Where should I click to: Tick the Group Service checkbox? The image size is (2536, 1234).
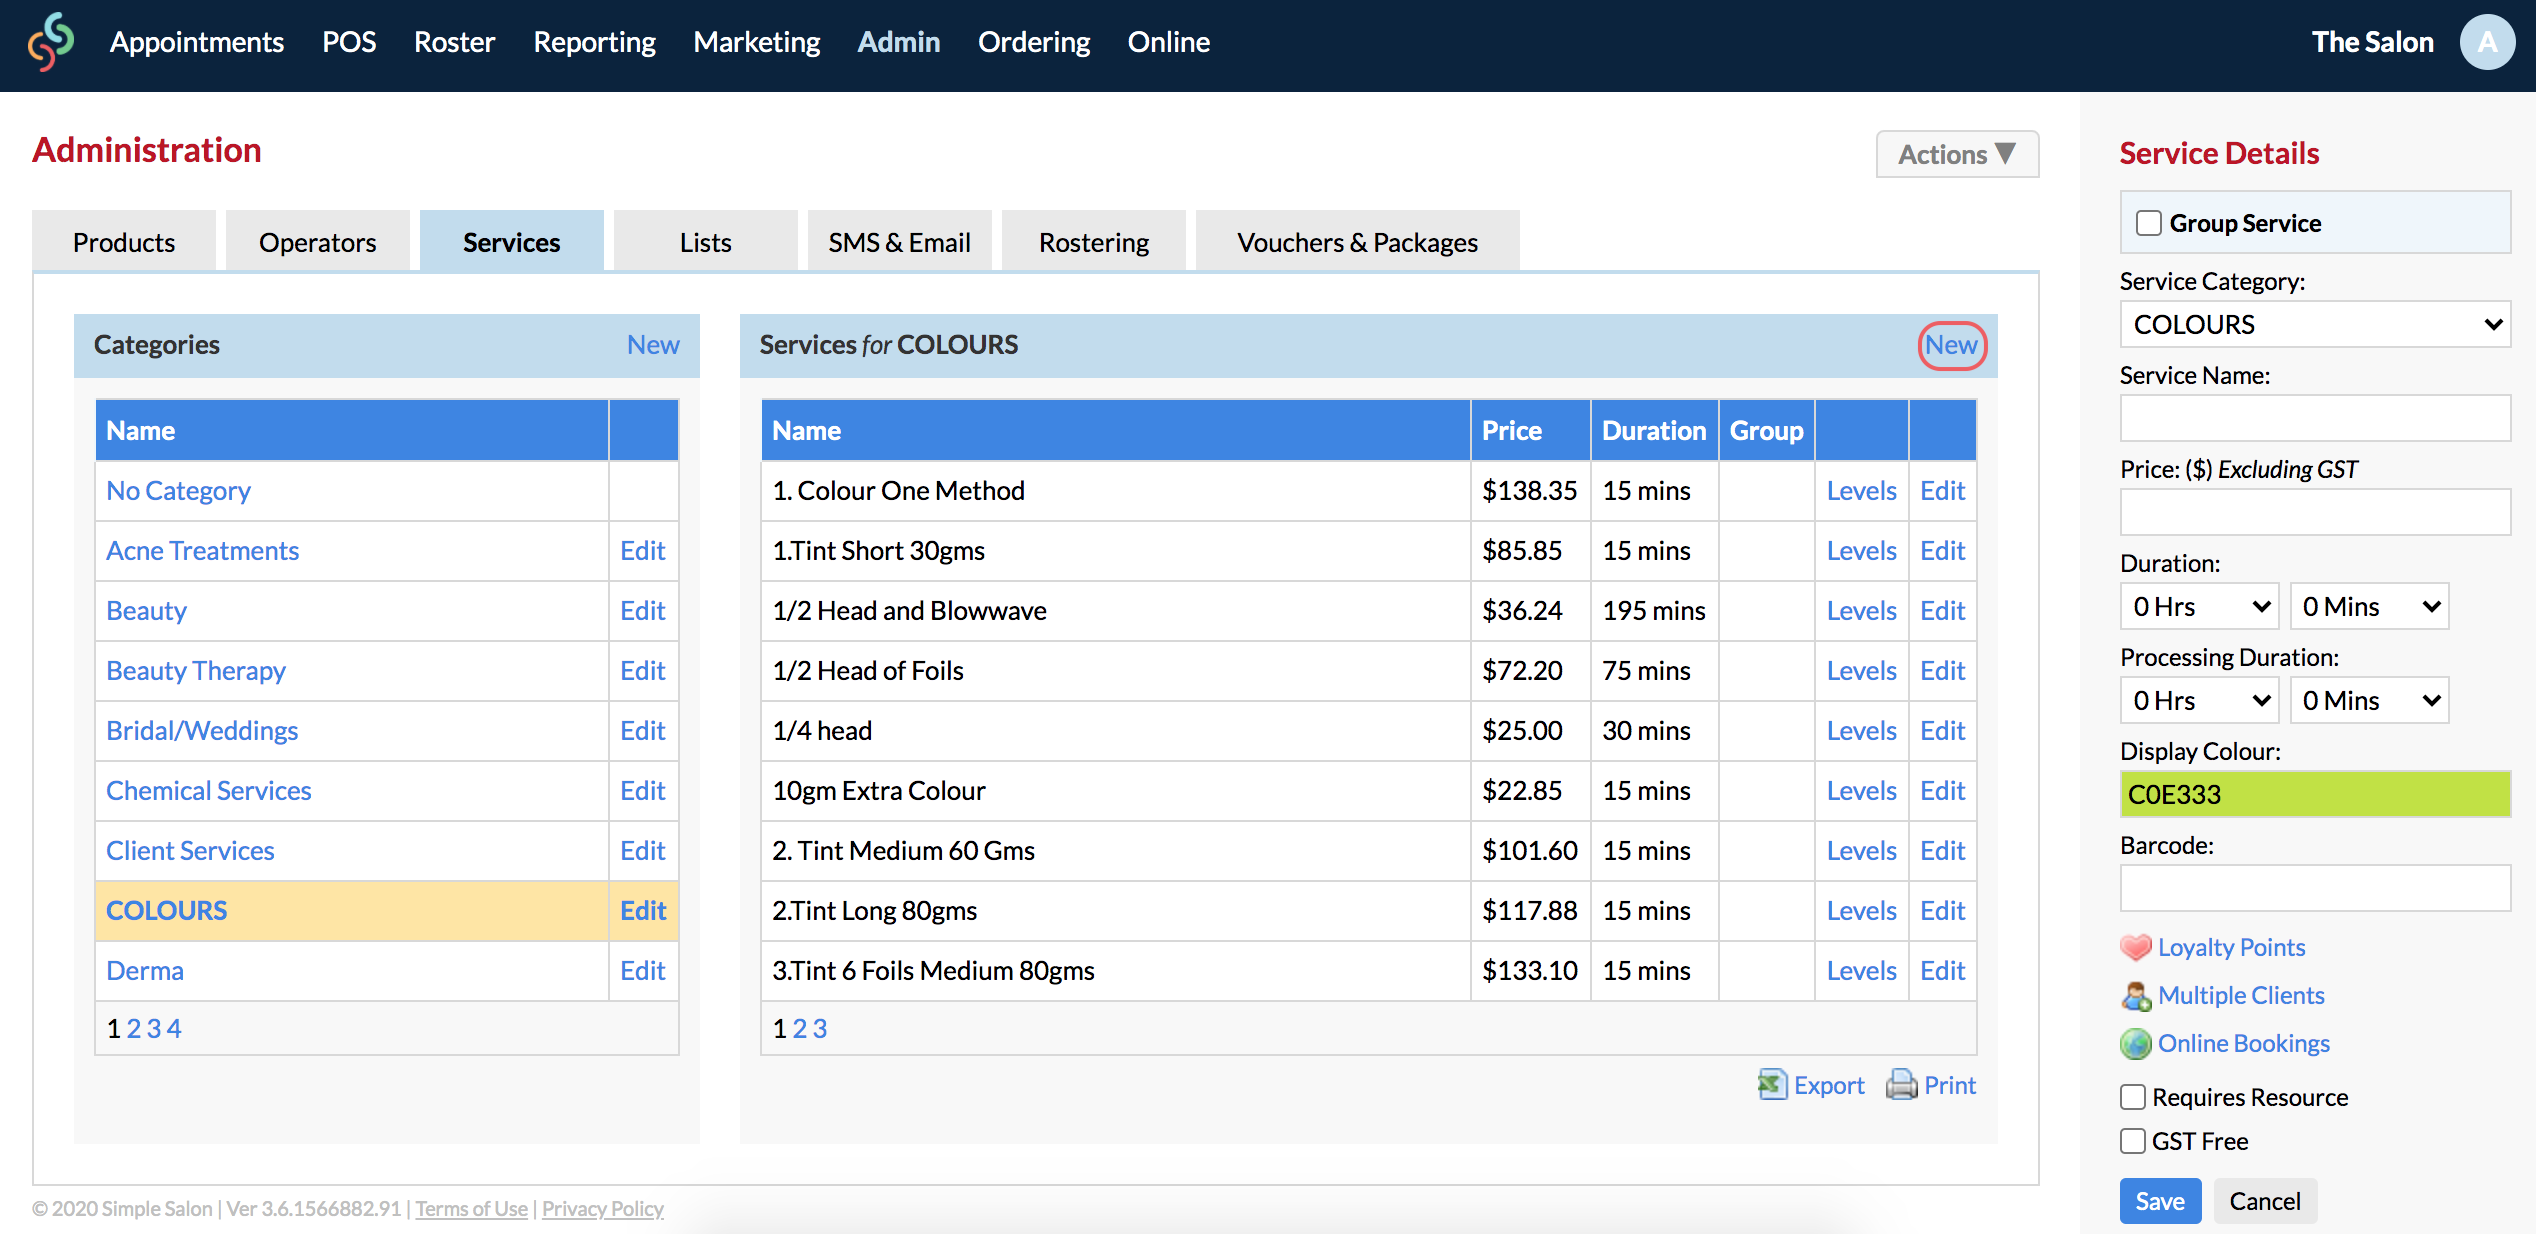click(x=2148, y=223)
